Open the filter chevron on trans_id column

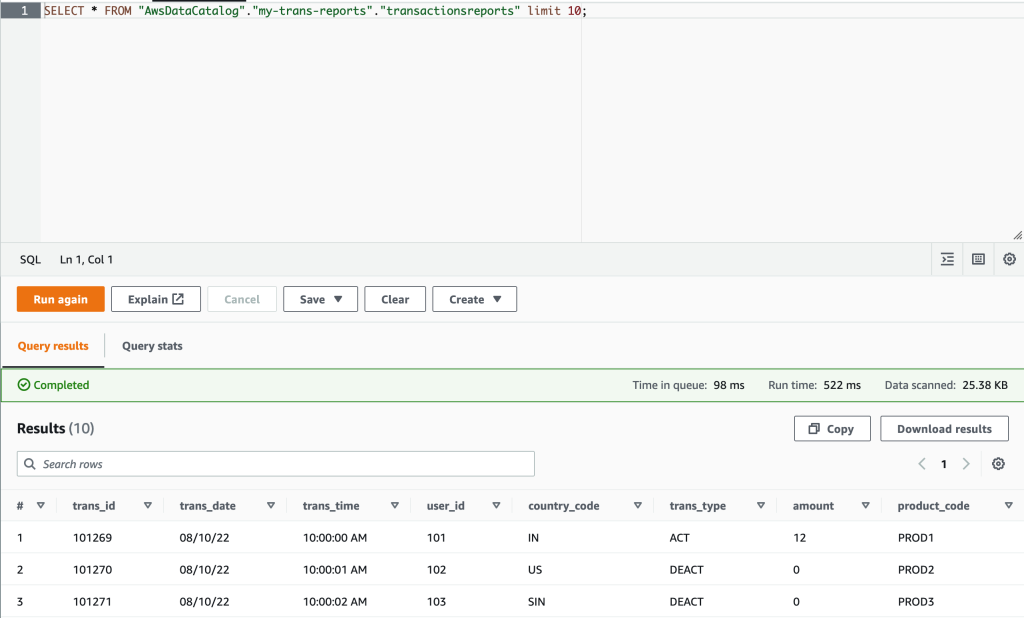(x=147, y=505)
